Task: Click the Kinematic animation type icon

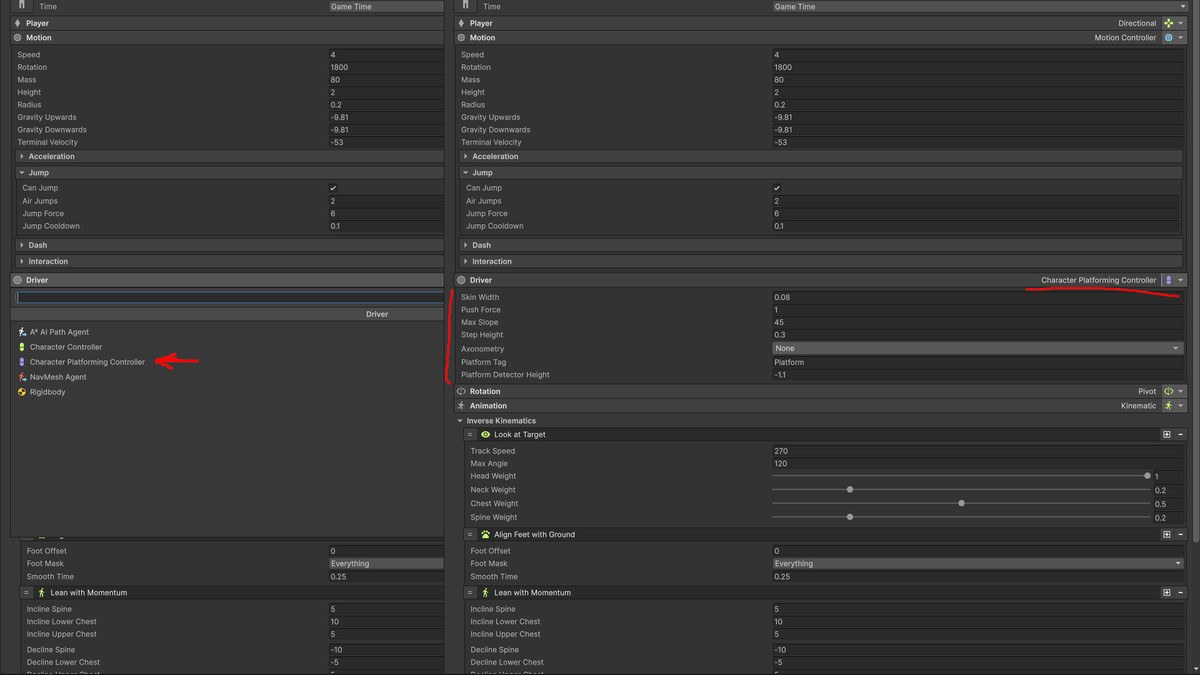Action: [x=1168, y=406]
